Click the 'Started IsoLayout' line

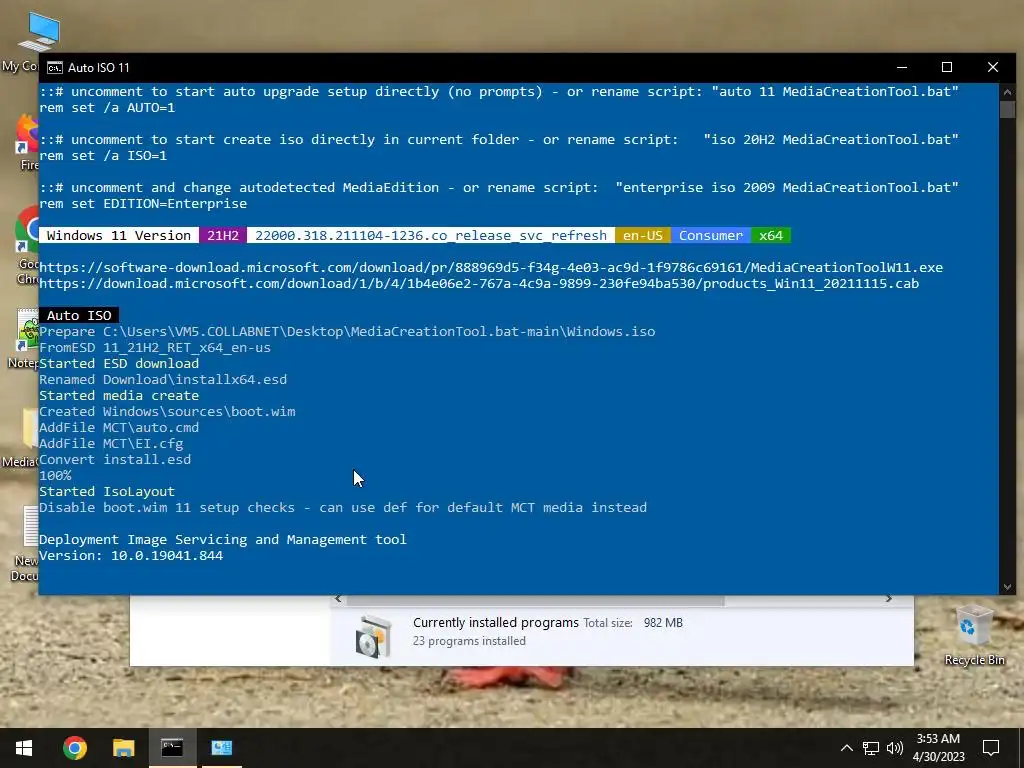pos(107,491)
